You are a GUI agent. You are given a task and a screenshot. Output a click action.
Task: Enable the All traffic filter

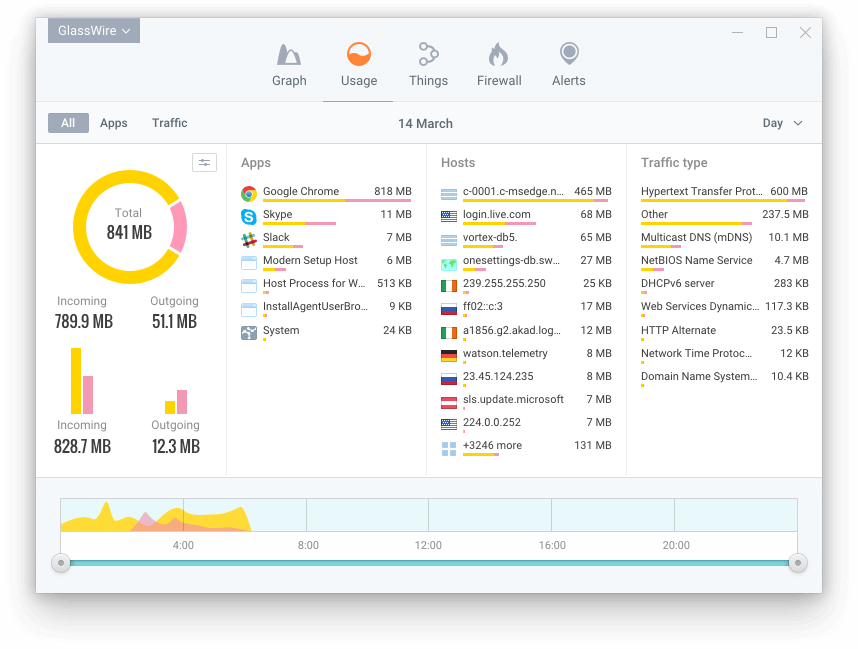tap(68, 122)
